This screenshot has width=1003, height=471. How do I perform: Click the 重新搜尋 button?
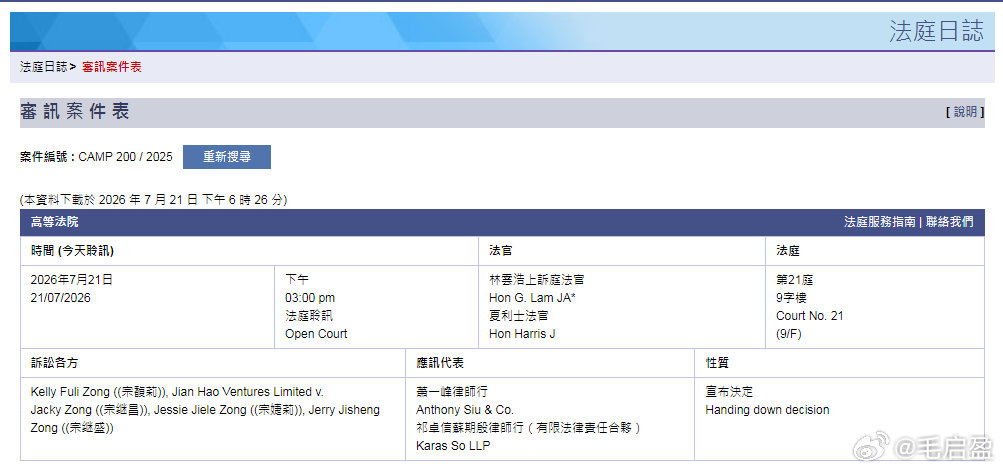226,157
